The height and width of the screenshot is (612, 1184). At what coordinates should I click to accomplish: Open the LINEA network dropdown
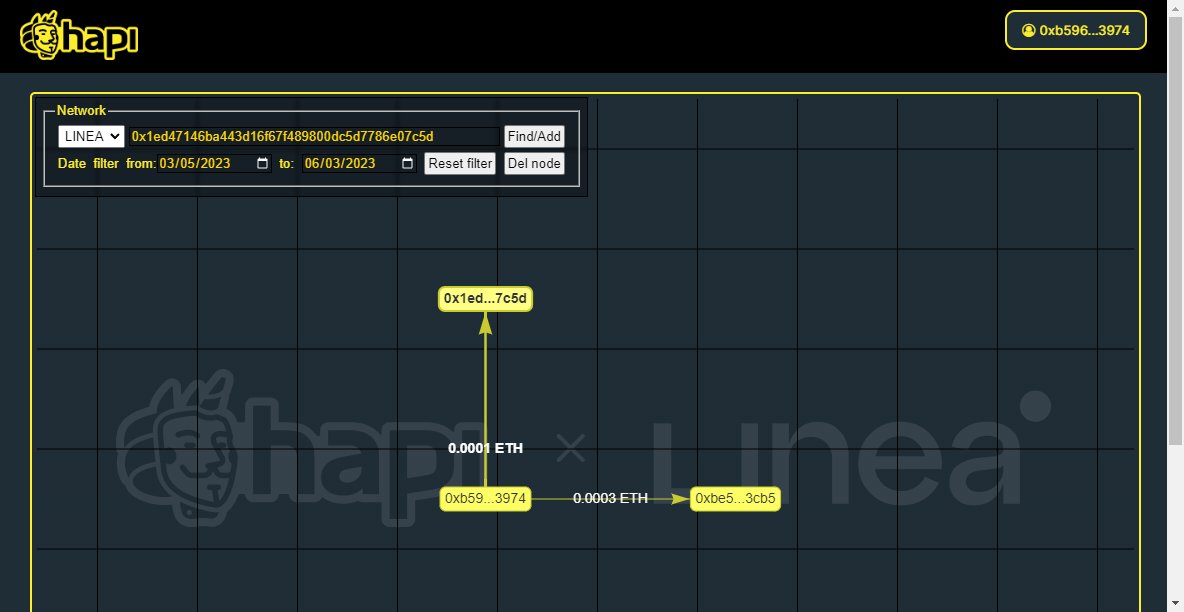[91, 136]
